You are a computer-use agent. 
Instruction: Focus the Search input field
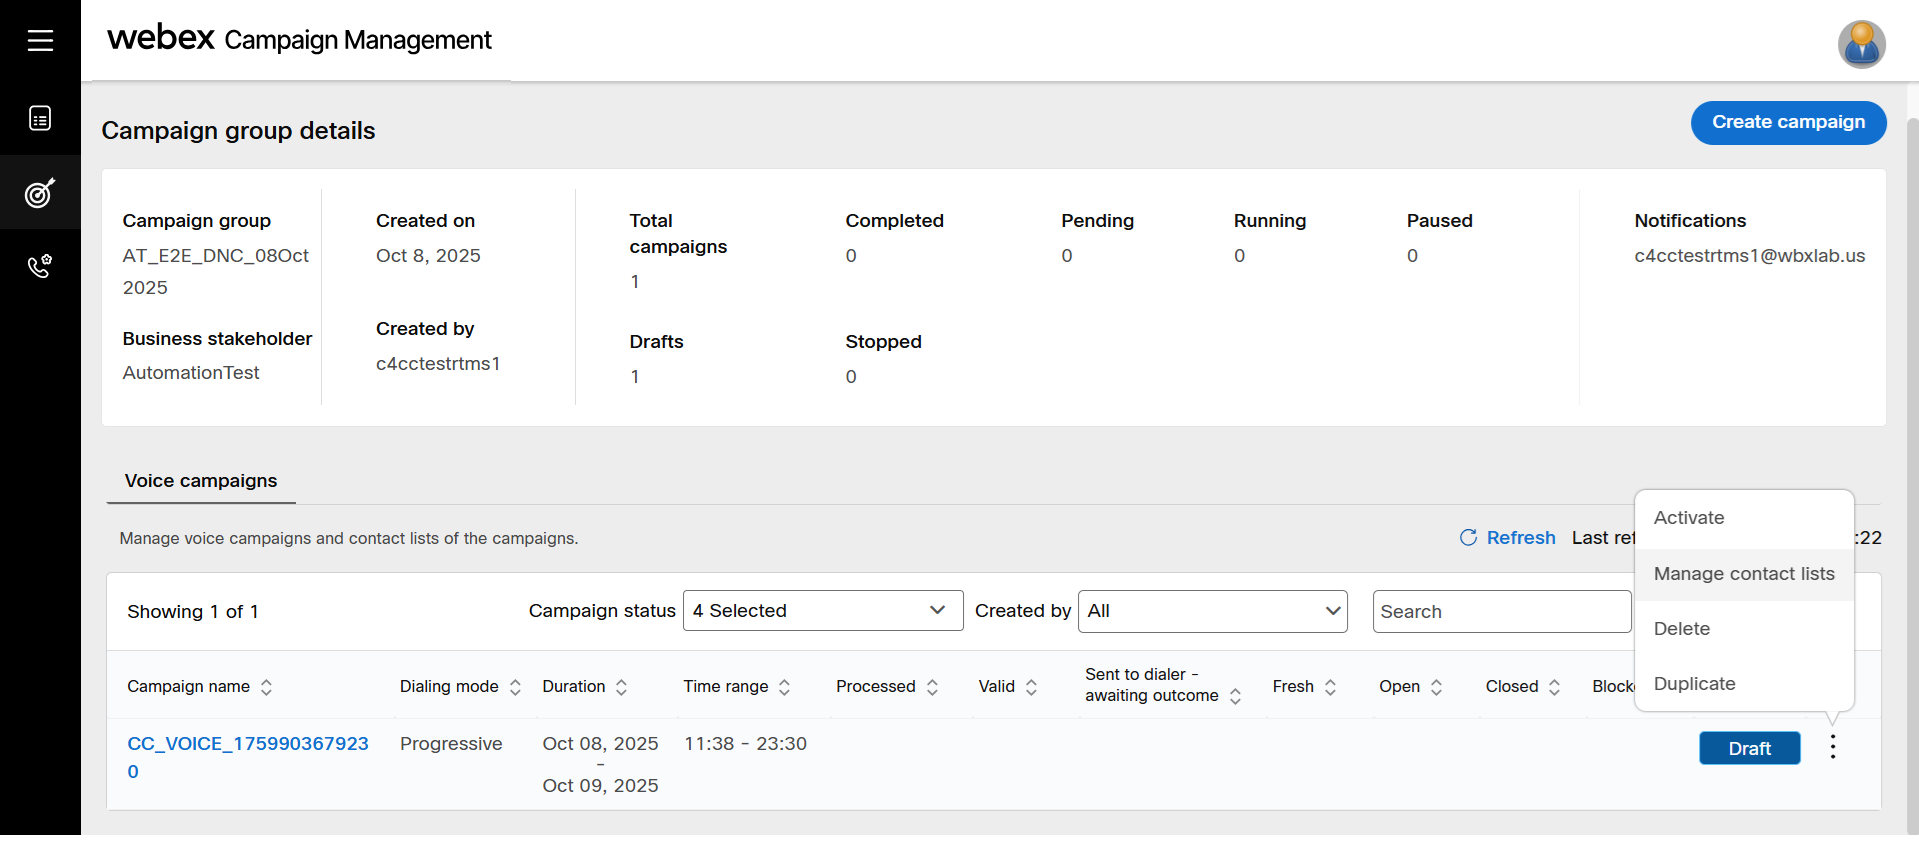click(x=1501, y=611)
